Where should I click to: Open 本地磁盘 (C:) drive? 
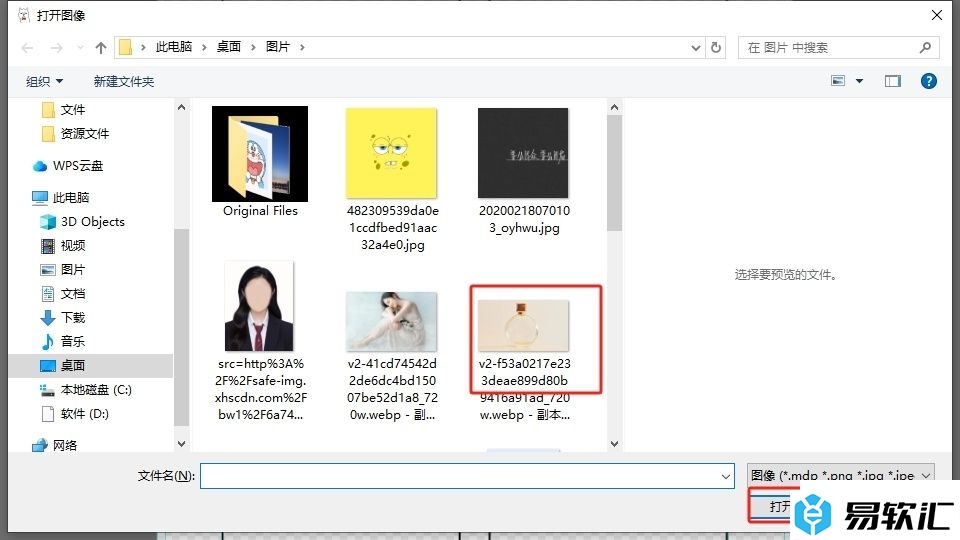(x=86, y=389)
